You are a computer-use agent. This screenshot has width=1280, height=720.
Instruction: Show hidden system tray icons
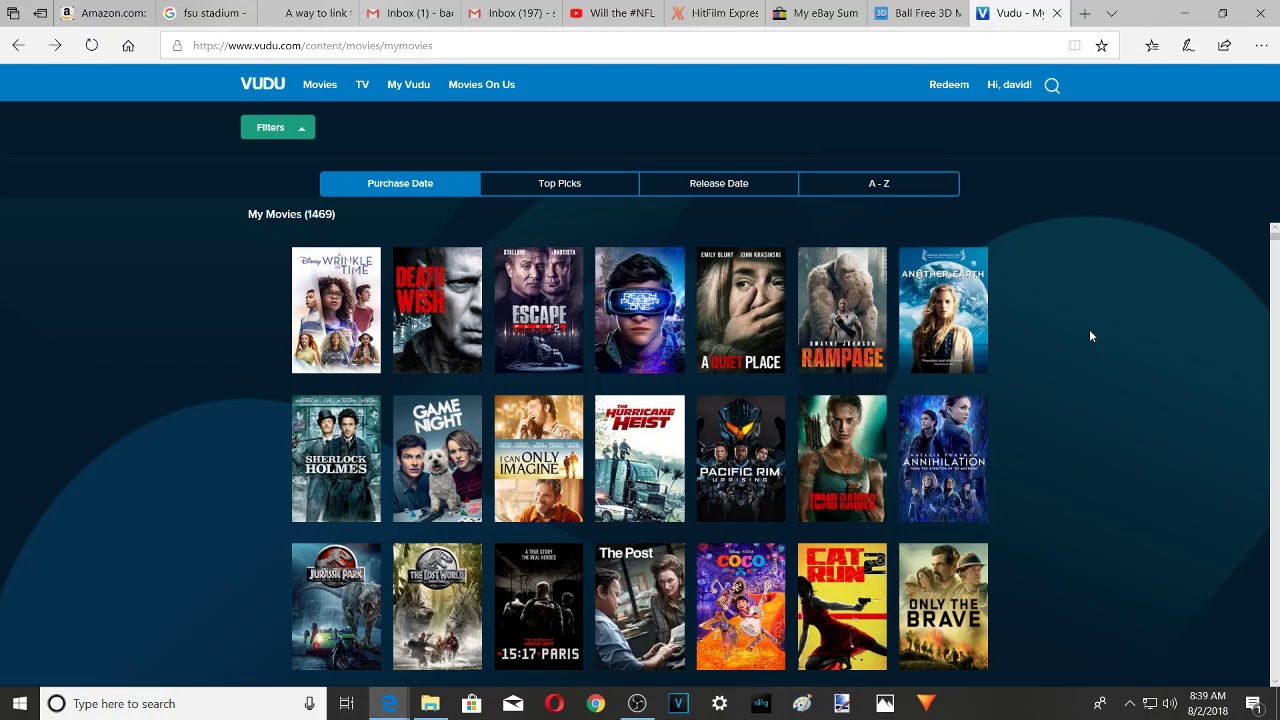[1130, 703]
